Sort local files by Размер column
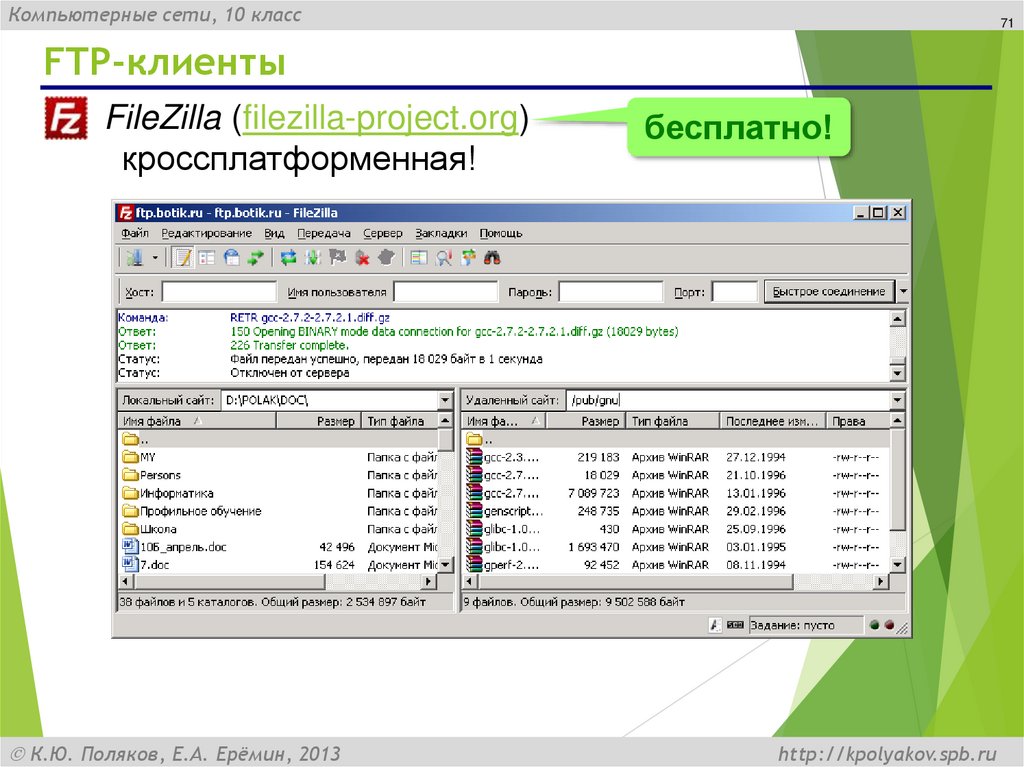The width and height of the screenshot is (1024, 767). tap(319, 421)
